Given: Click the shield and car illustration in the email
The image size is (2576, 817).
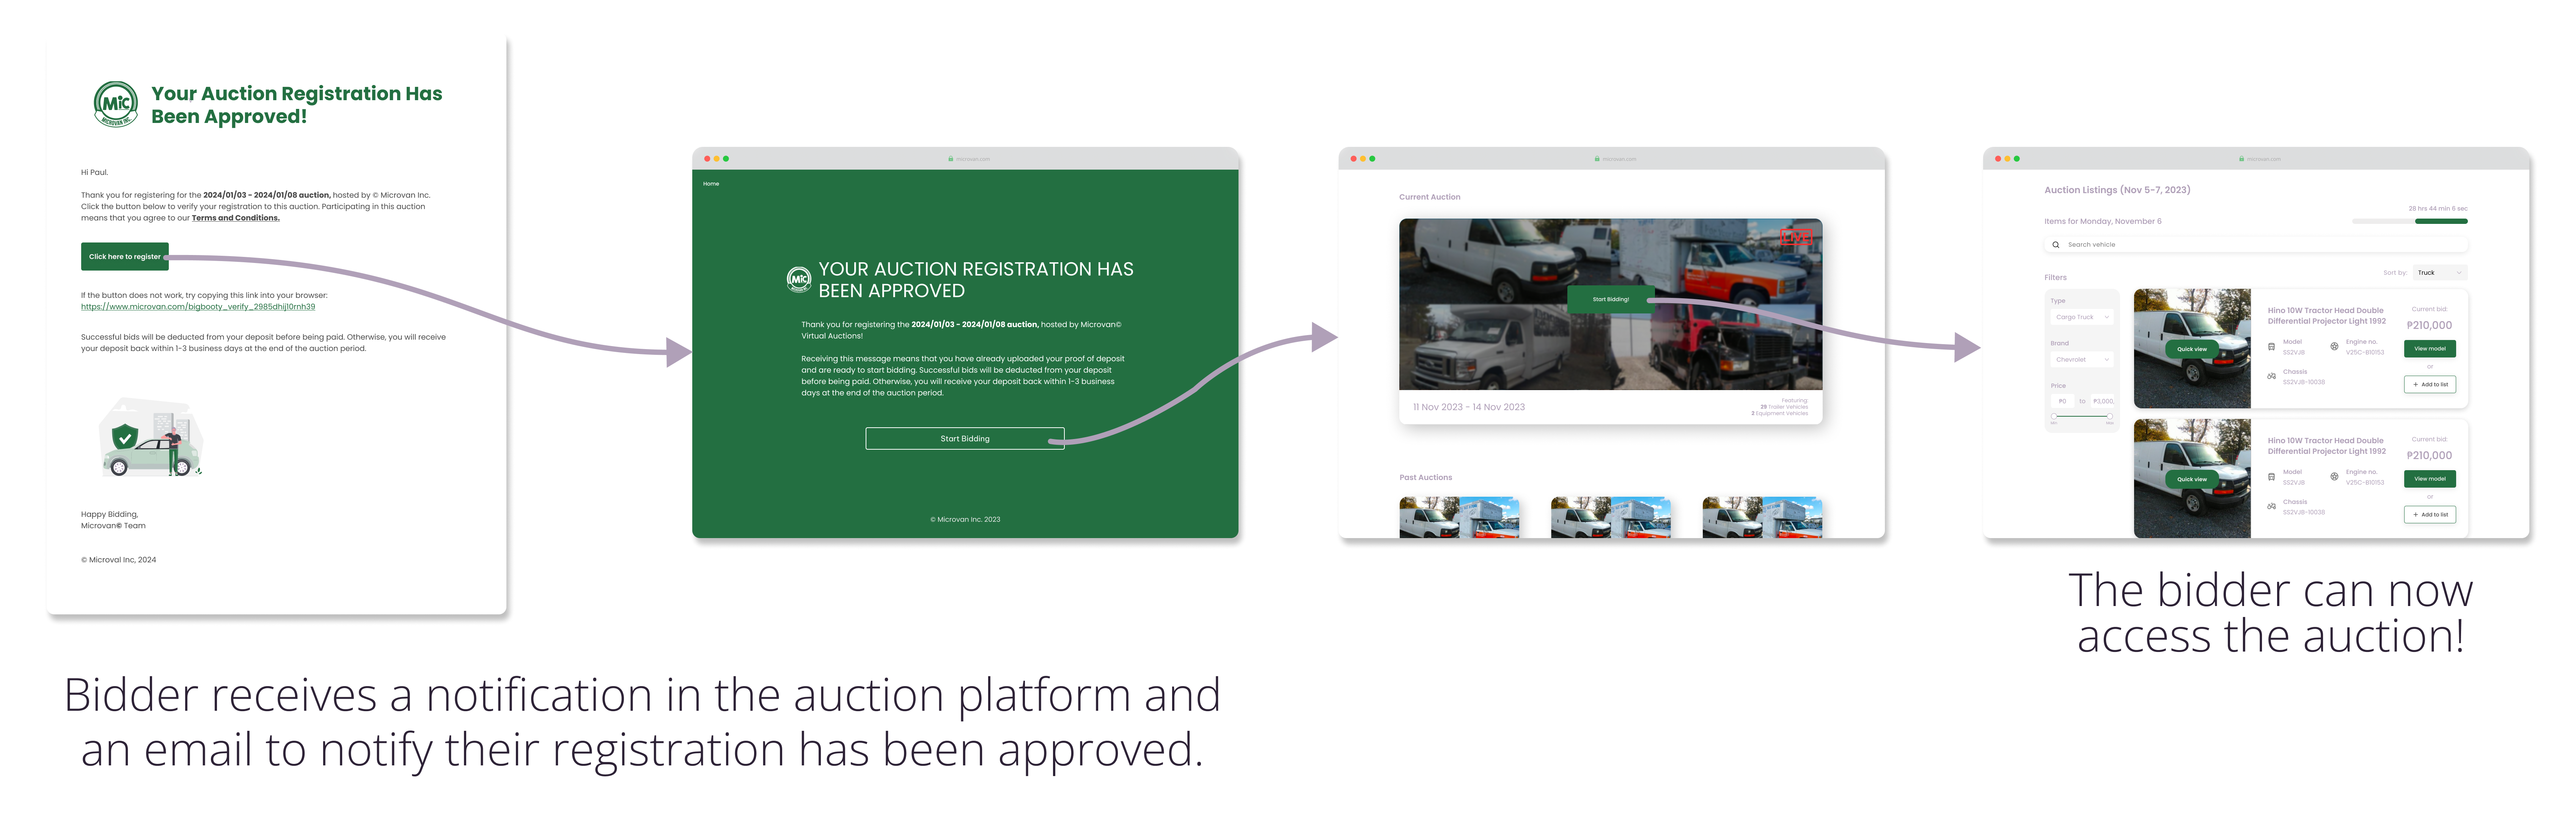Looking at the screenshot, I should [152, 437].
